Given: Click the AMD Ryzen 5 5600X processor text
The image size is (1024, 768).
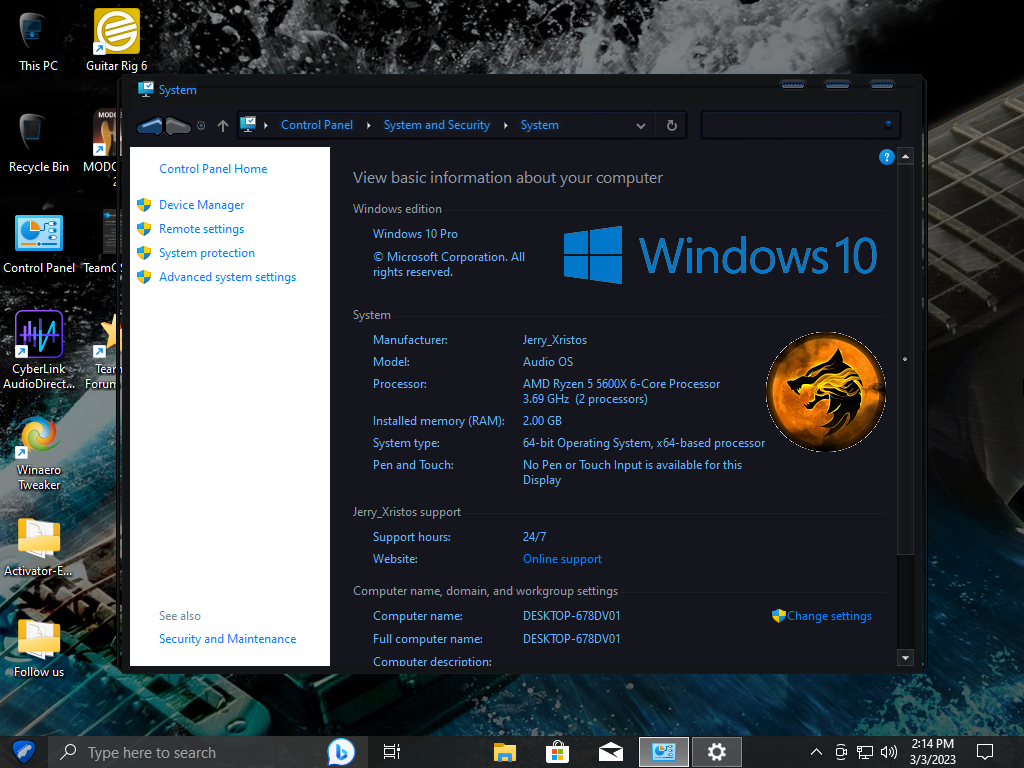Looking at the screenshot, I should pos(621,391).
